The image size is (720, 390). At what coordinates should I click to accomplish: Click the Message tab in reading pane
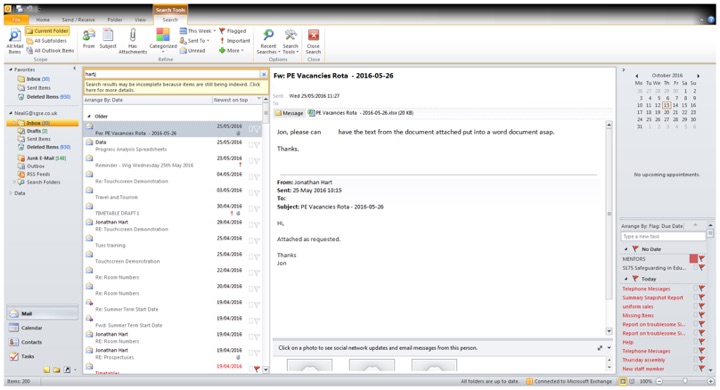pos(289,113)
